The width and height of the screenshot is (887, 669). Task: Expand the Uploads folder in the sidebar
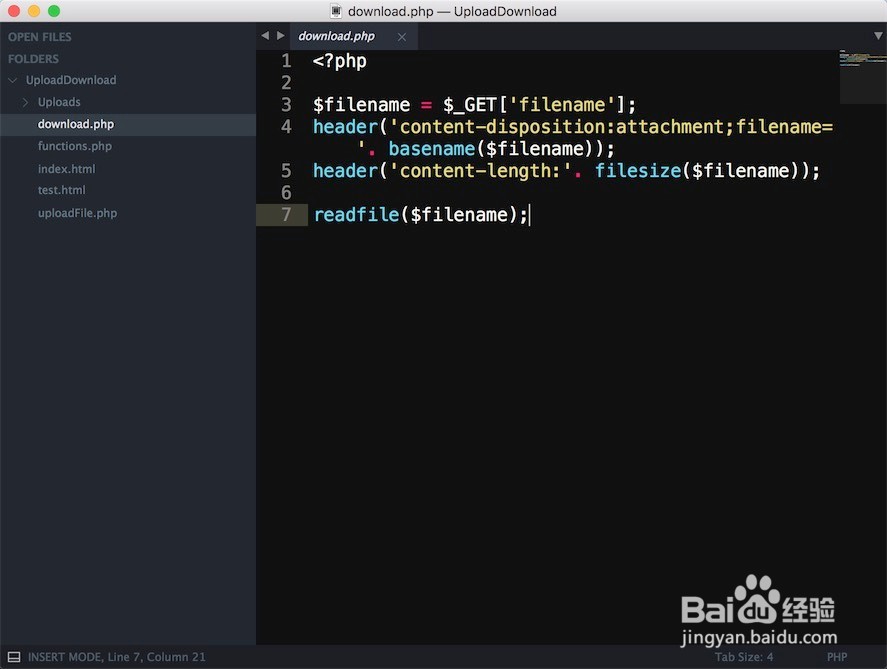[26, 101]
